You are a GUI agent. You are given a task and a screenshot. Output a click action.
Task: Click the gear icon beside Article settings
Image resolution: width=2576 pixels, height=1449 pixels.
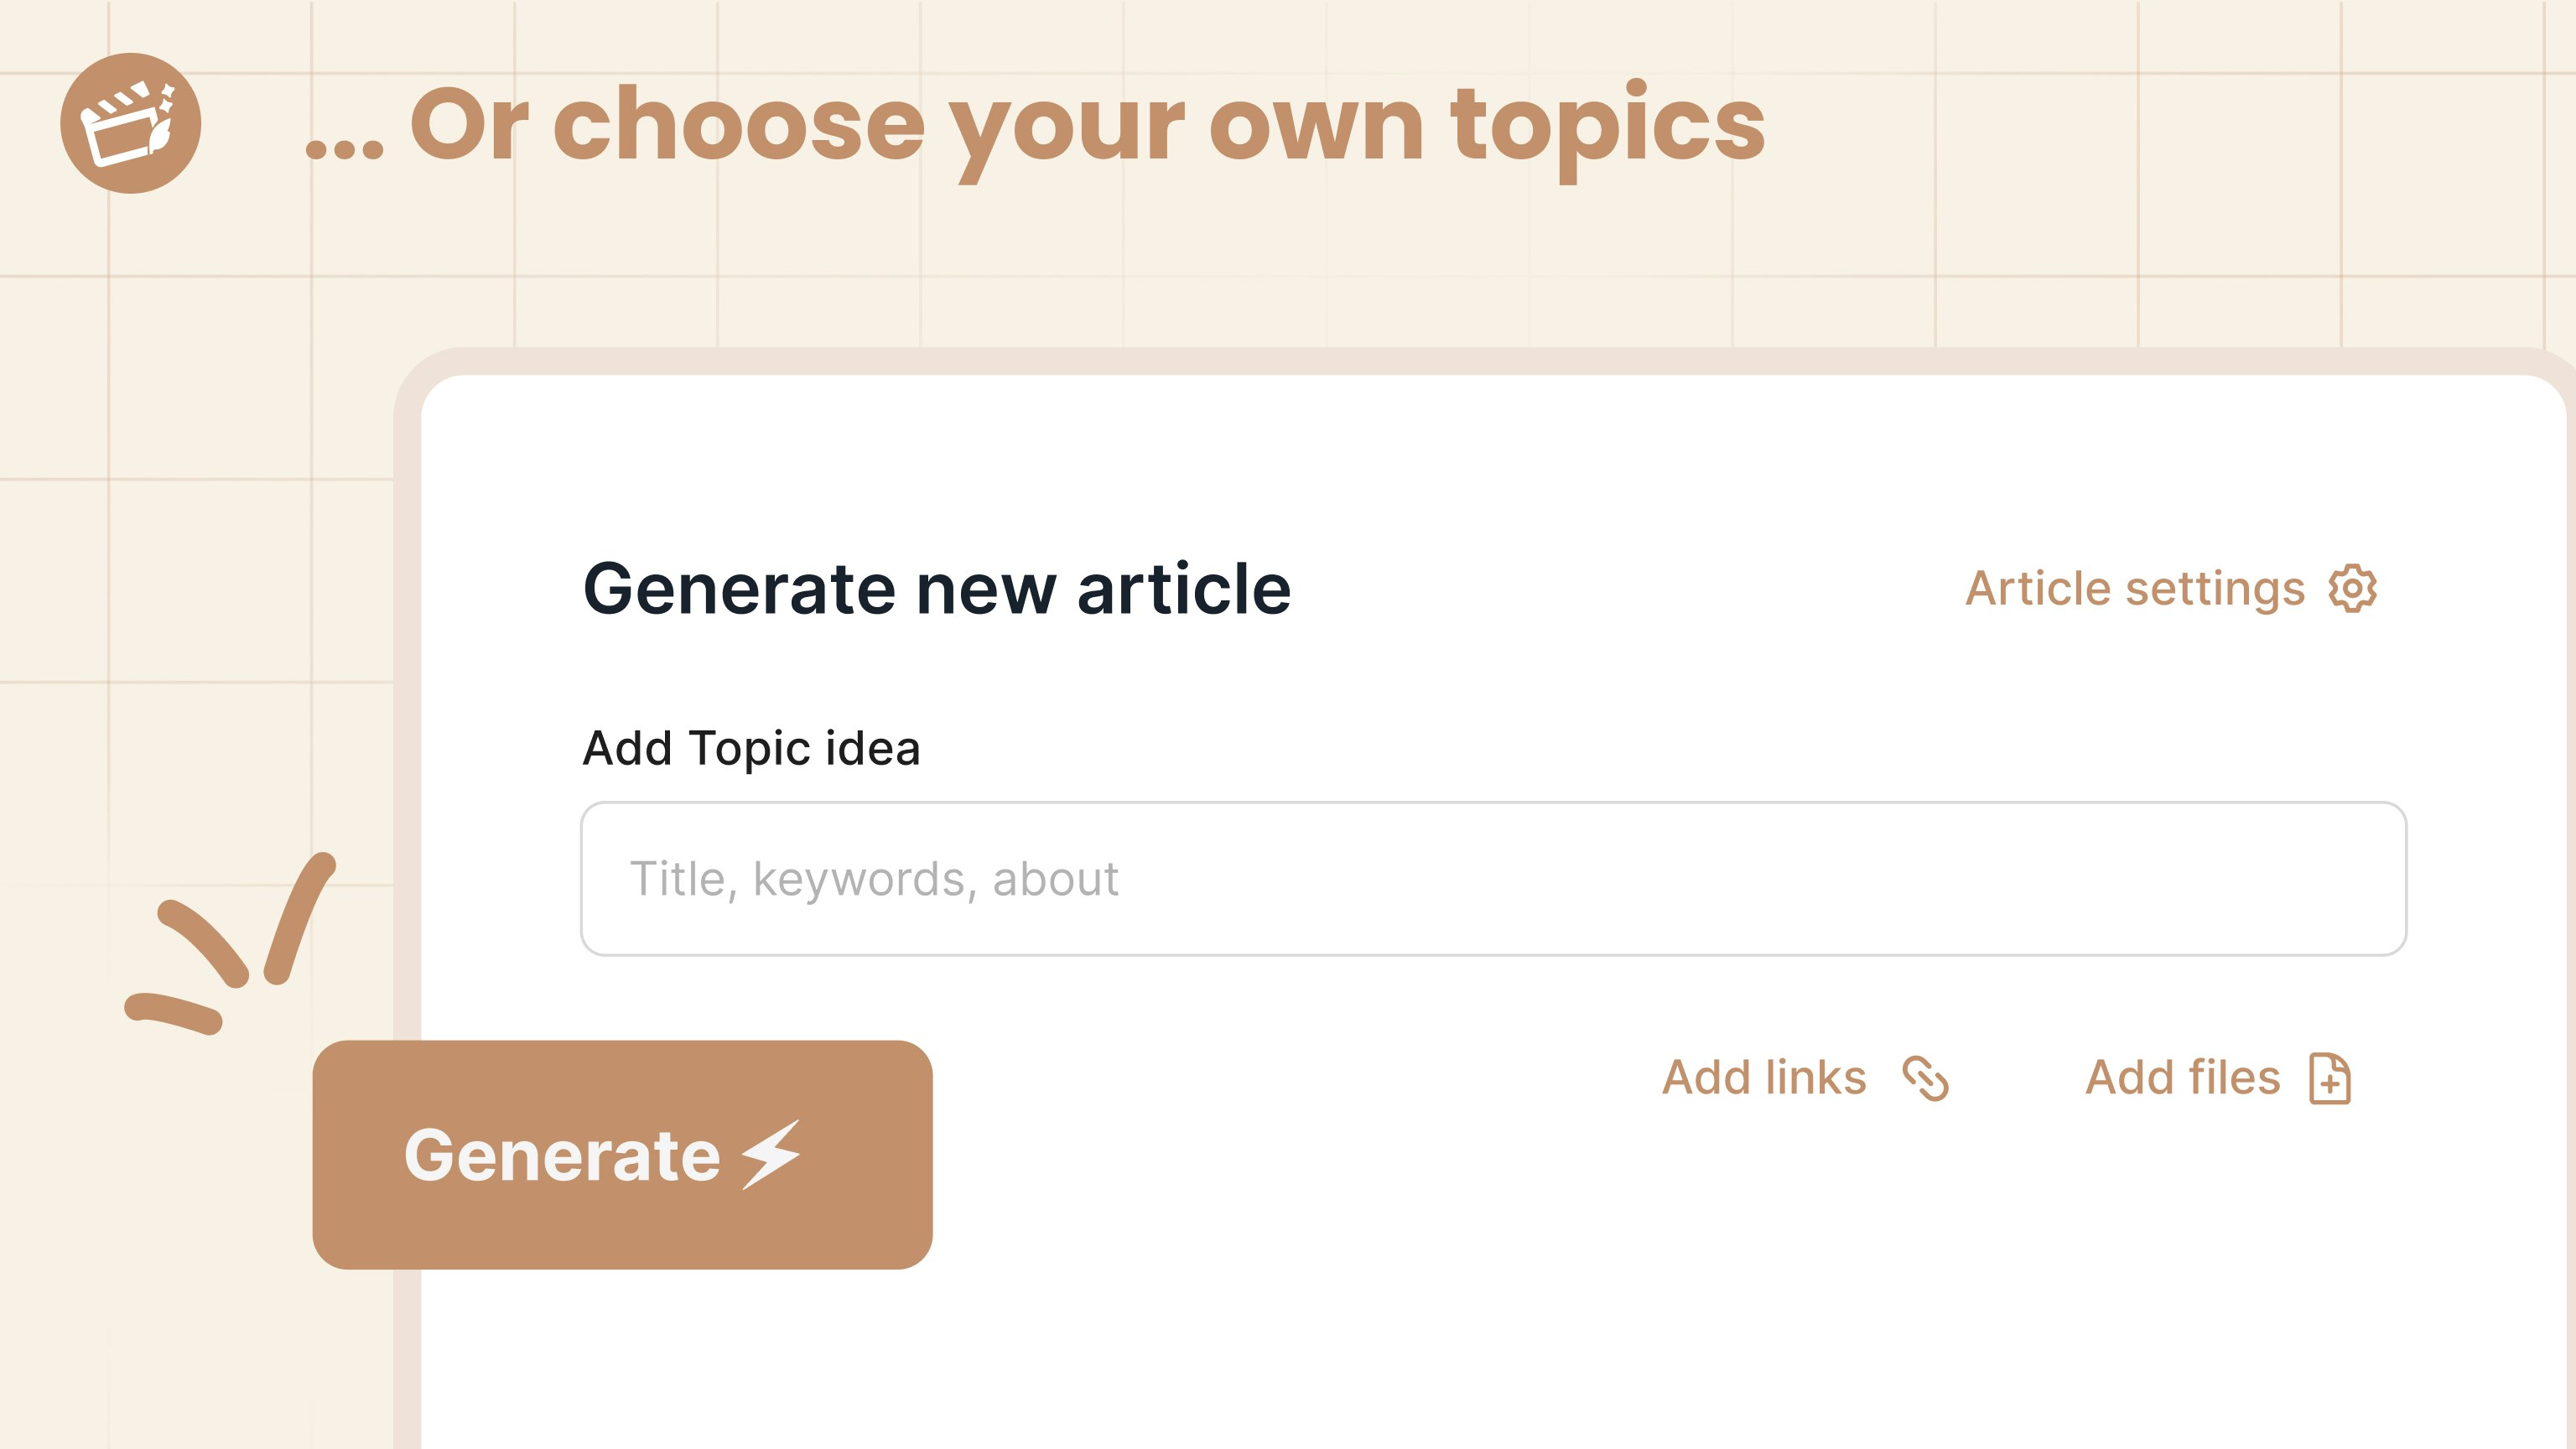point(2352,588)
